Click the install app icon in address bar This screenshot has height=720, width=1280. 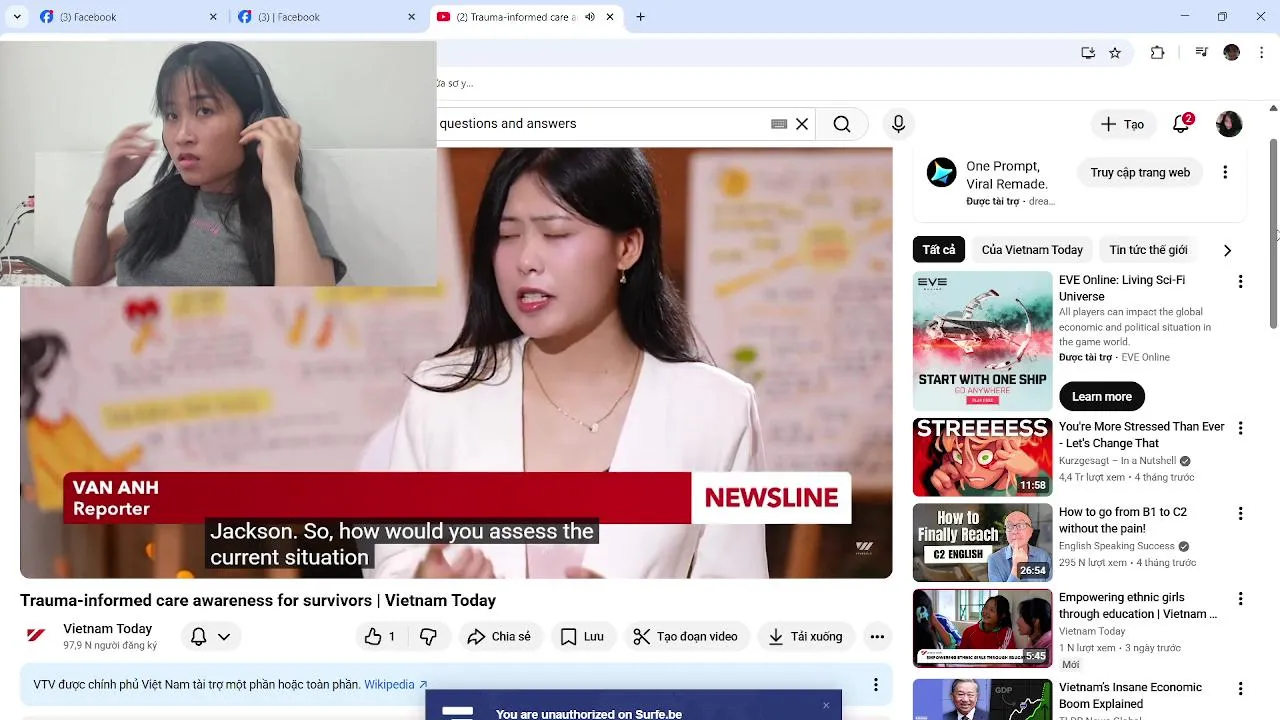tap(1088, 53)
